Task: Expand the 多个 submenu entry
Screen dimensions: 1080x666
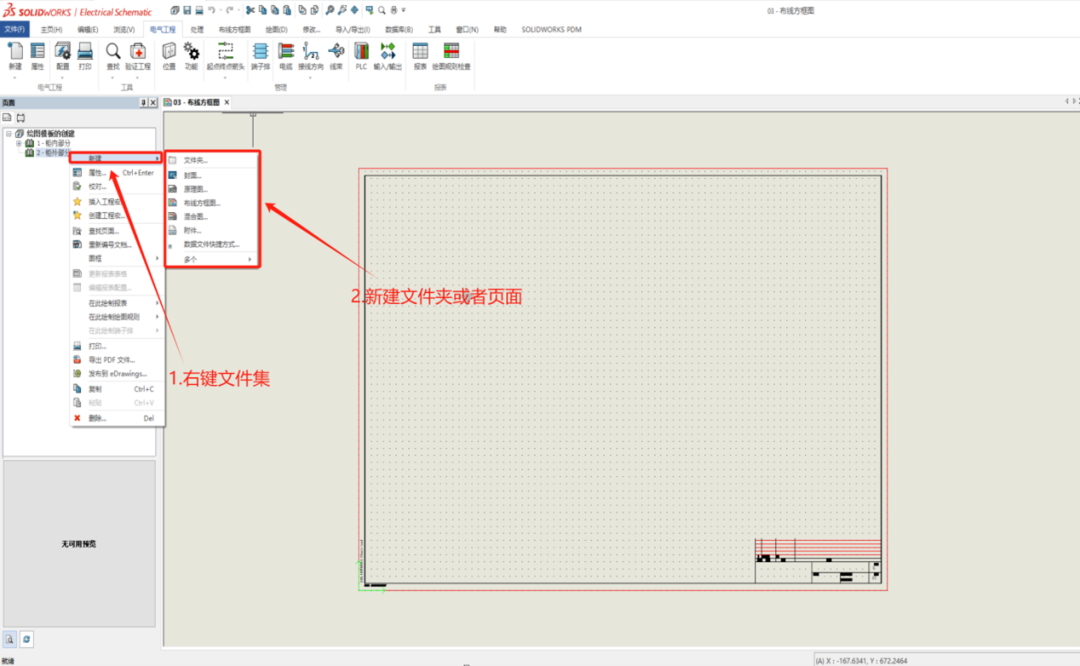Action: [x=189, y=260]
